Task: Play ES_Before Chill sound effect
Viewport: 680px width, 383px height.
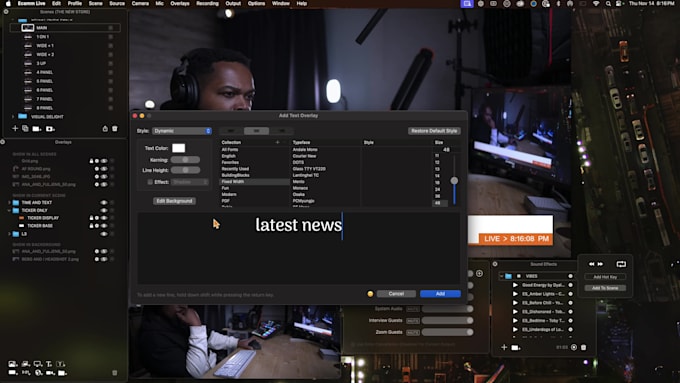Action: pos(515,303)
